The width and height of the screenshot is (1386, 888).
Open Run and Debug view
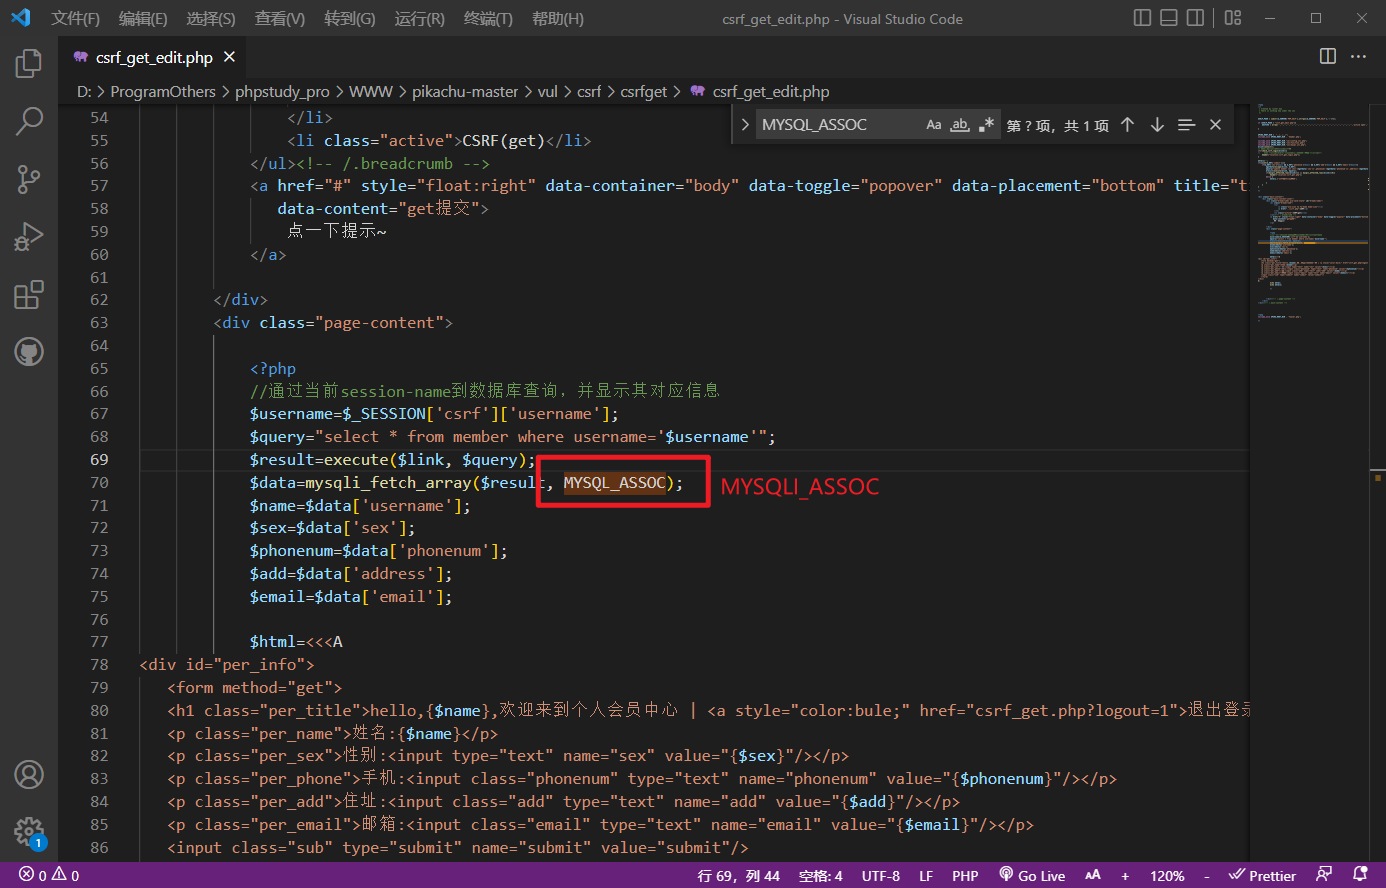pos(29,237)
